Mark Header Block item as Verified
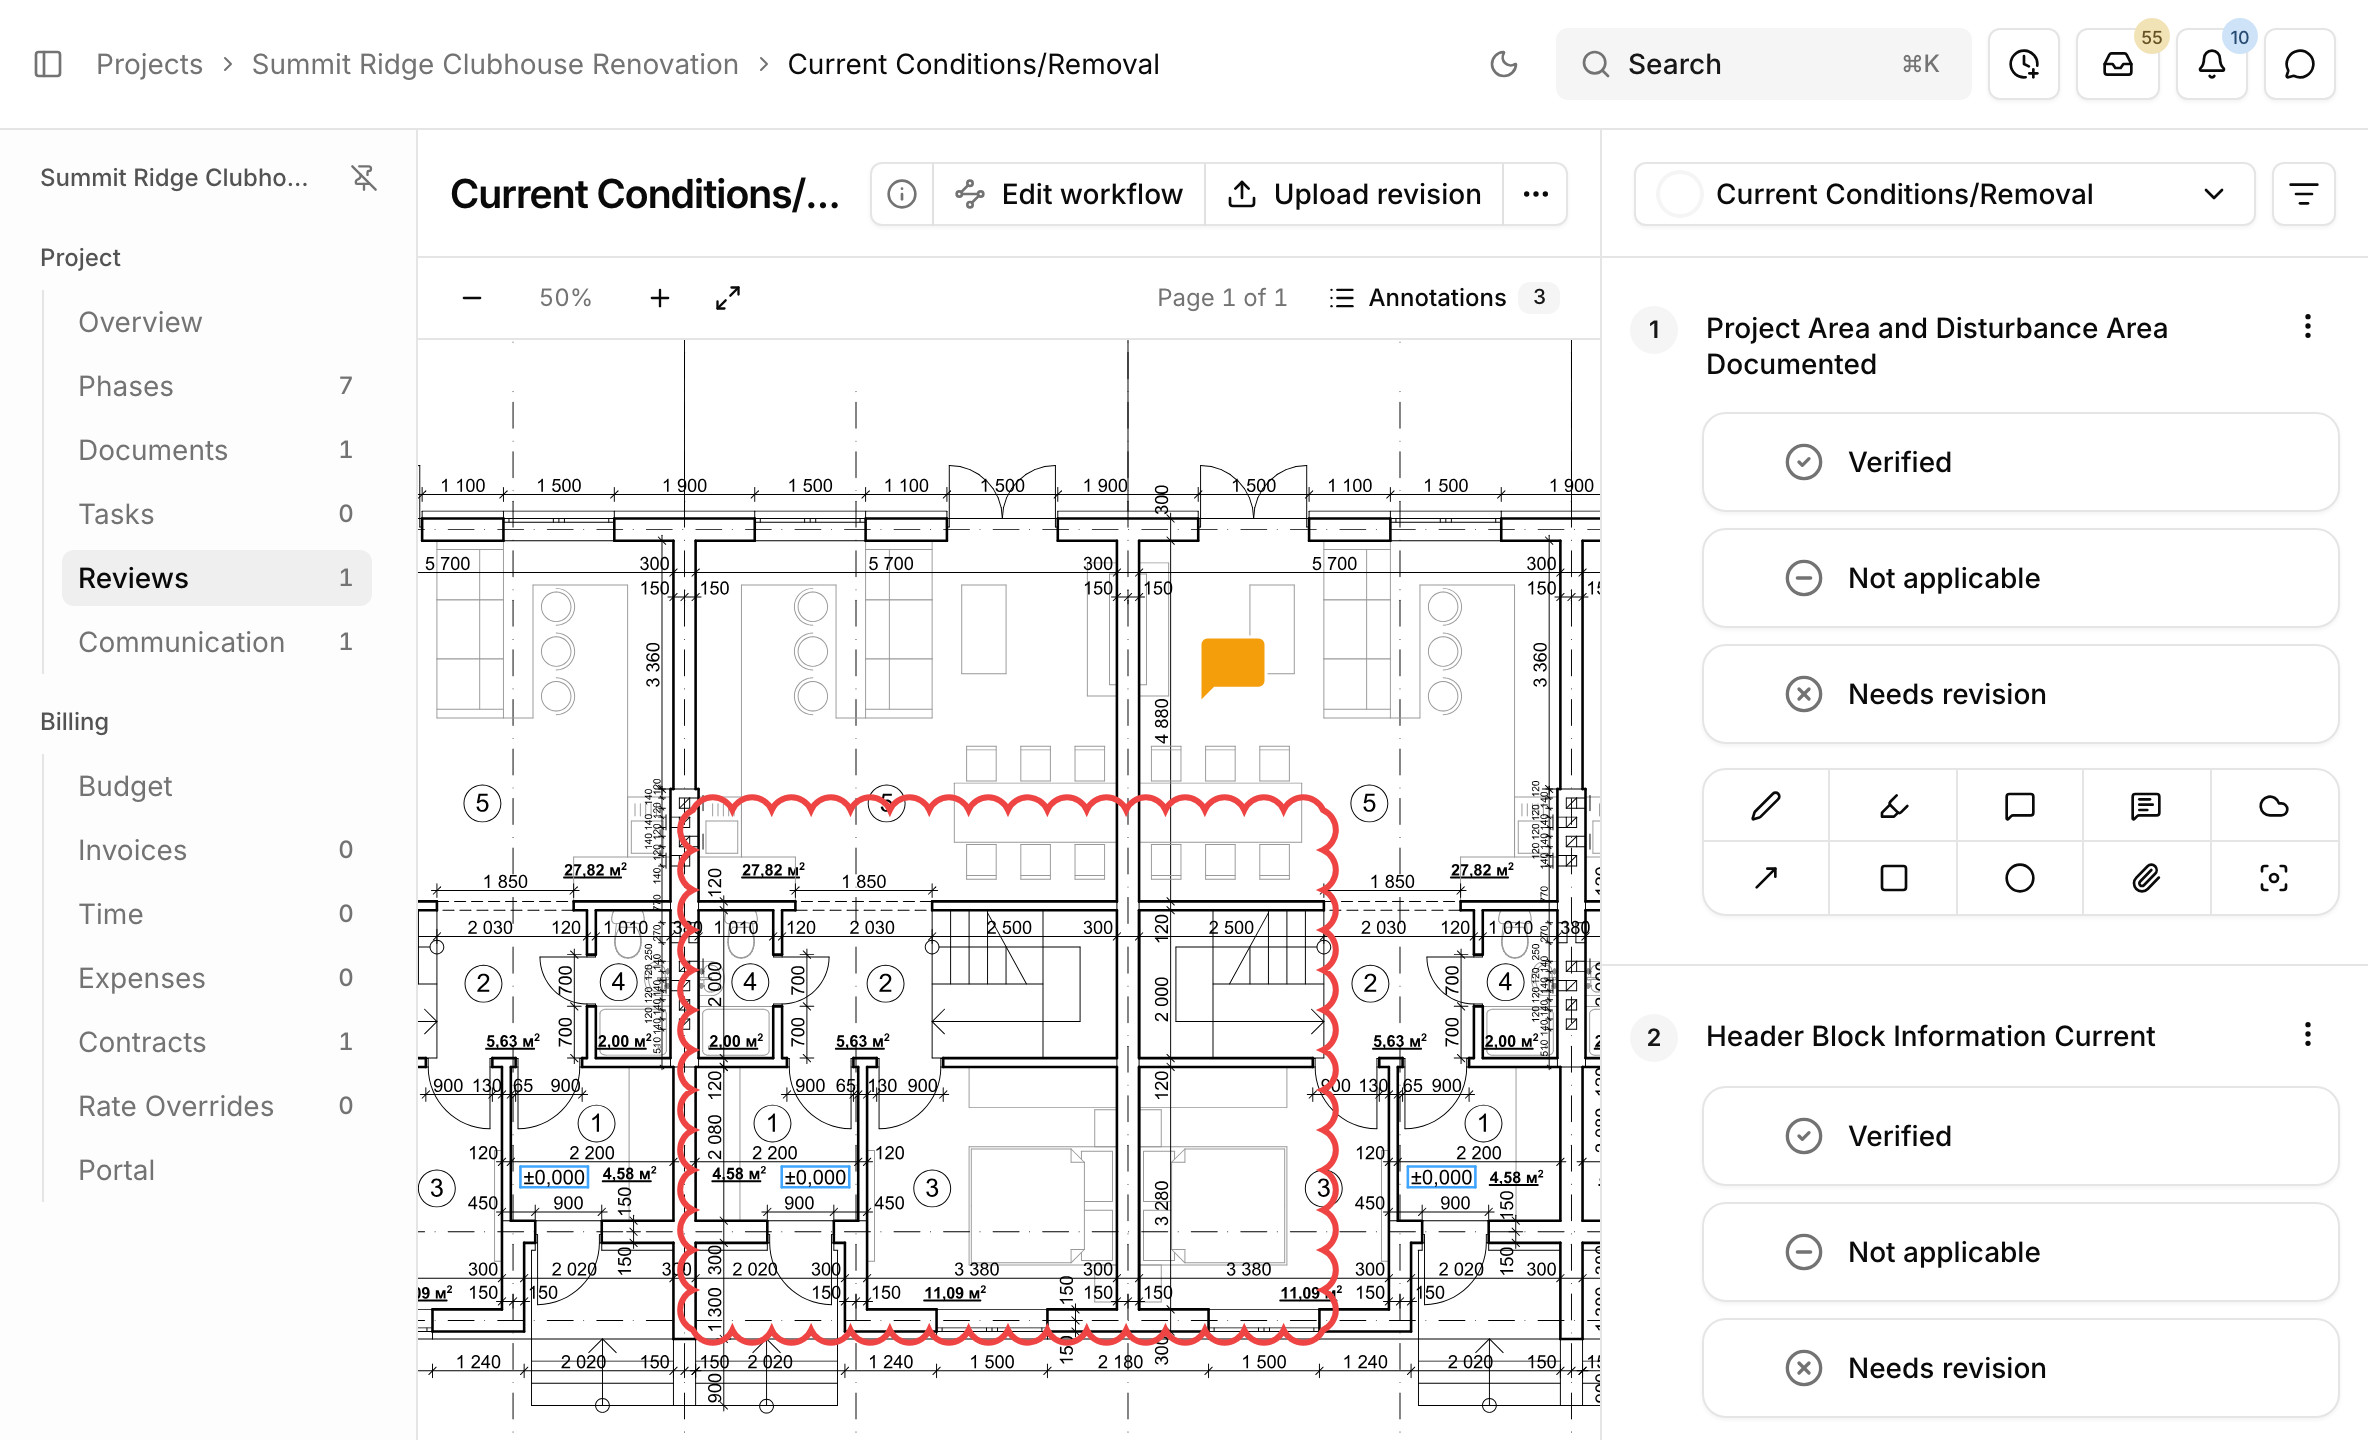 point(2020,1136)
